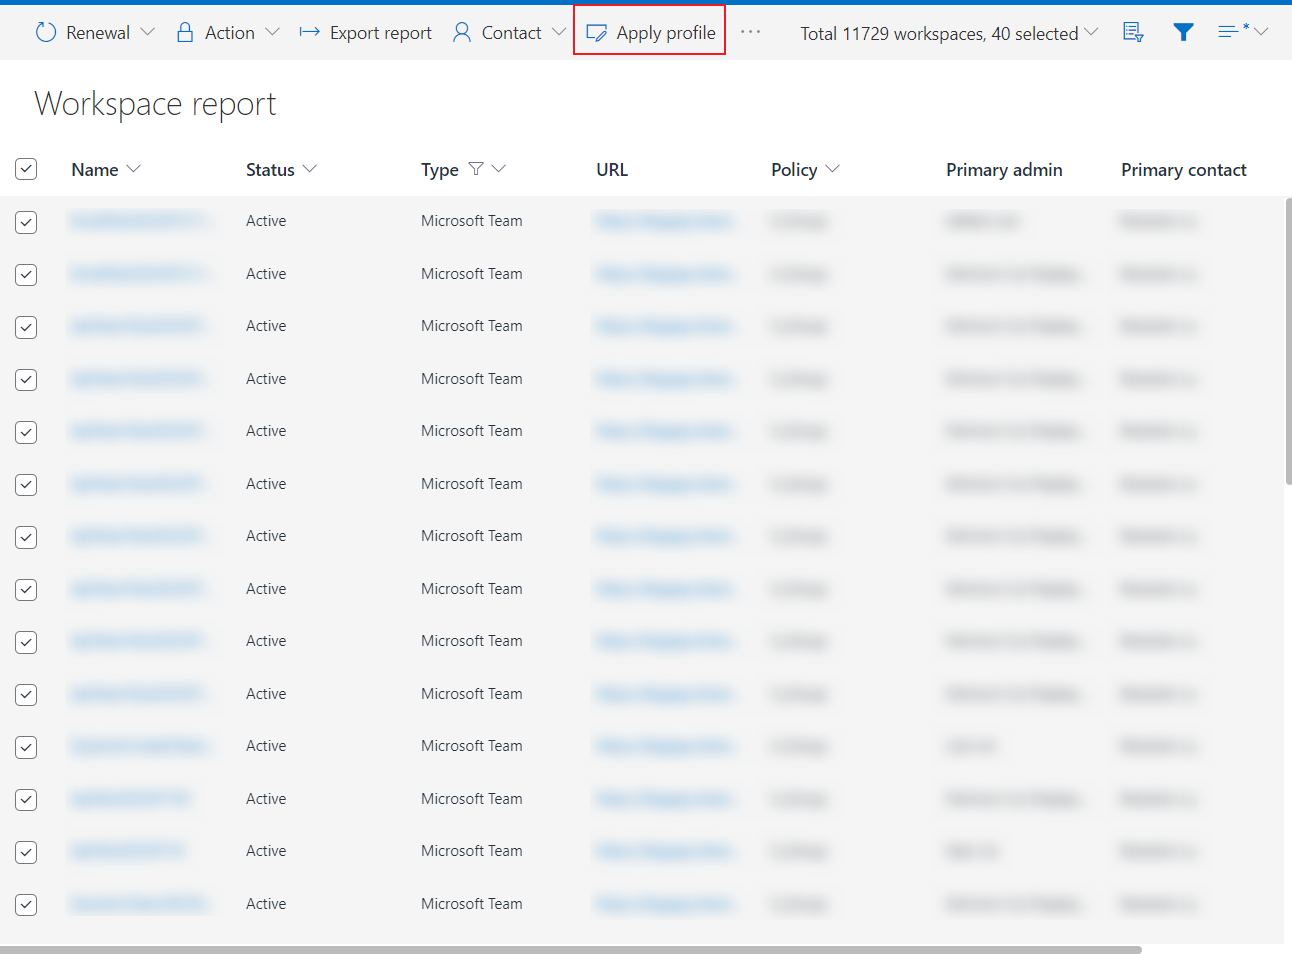Click the Contact person icon

coord(462,33)
